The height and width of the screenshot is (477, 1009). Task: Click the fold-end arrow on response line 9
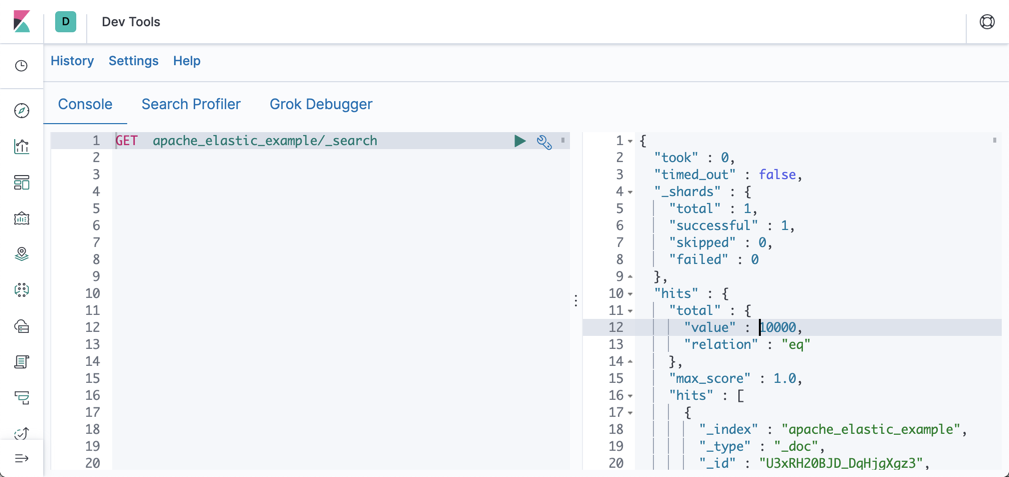pos(630,277)
